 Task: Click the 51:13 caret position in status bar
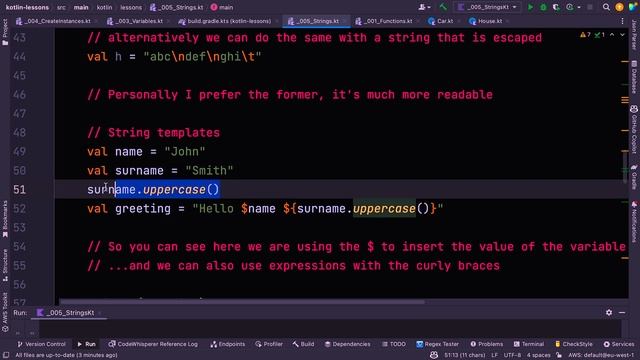point(464,355)
